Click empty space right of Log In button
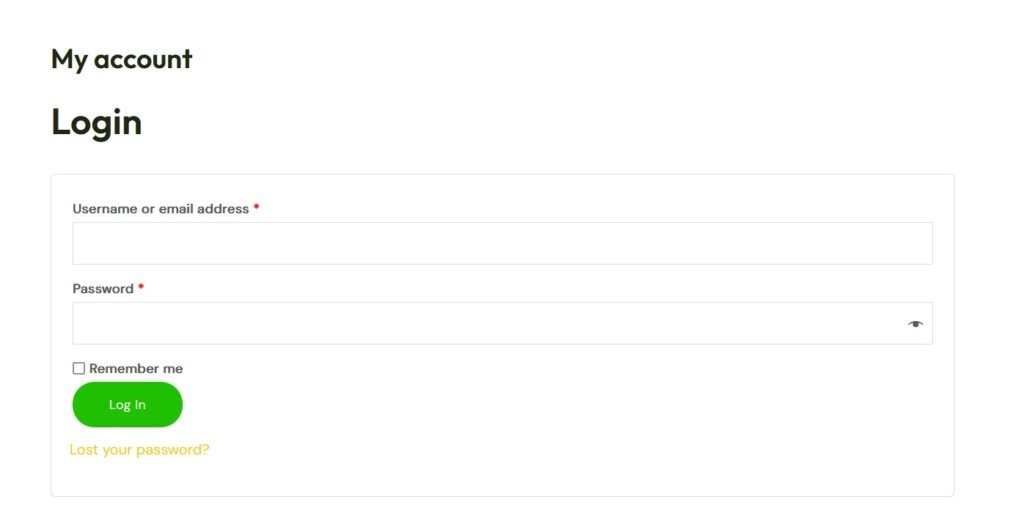 [x=500, y=405]
